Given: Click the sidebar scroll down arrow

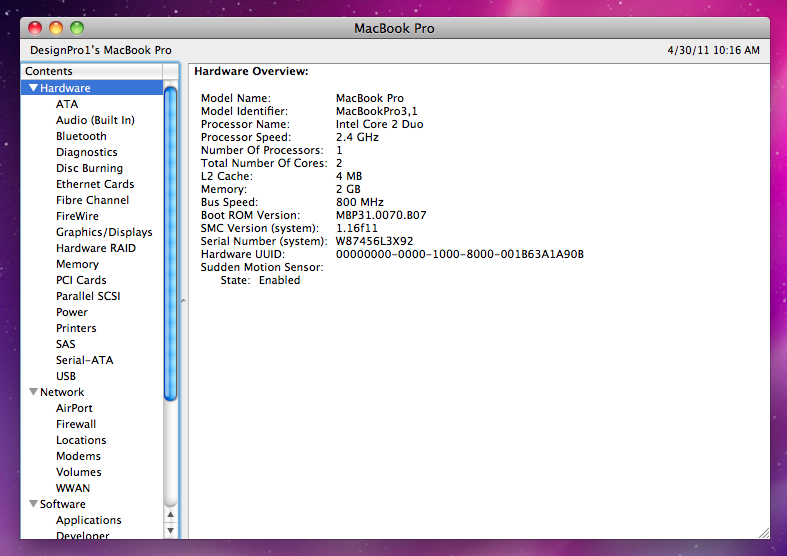Looking at the screenshot, I should click(171, 531).
